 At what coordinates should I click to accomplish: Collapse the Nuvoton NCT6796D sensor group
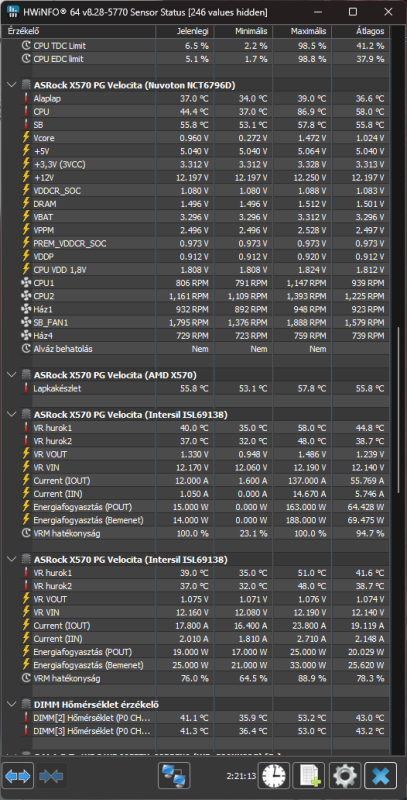pos(12,85)
